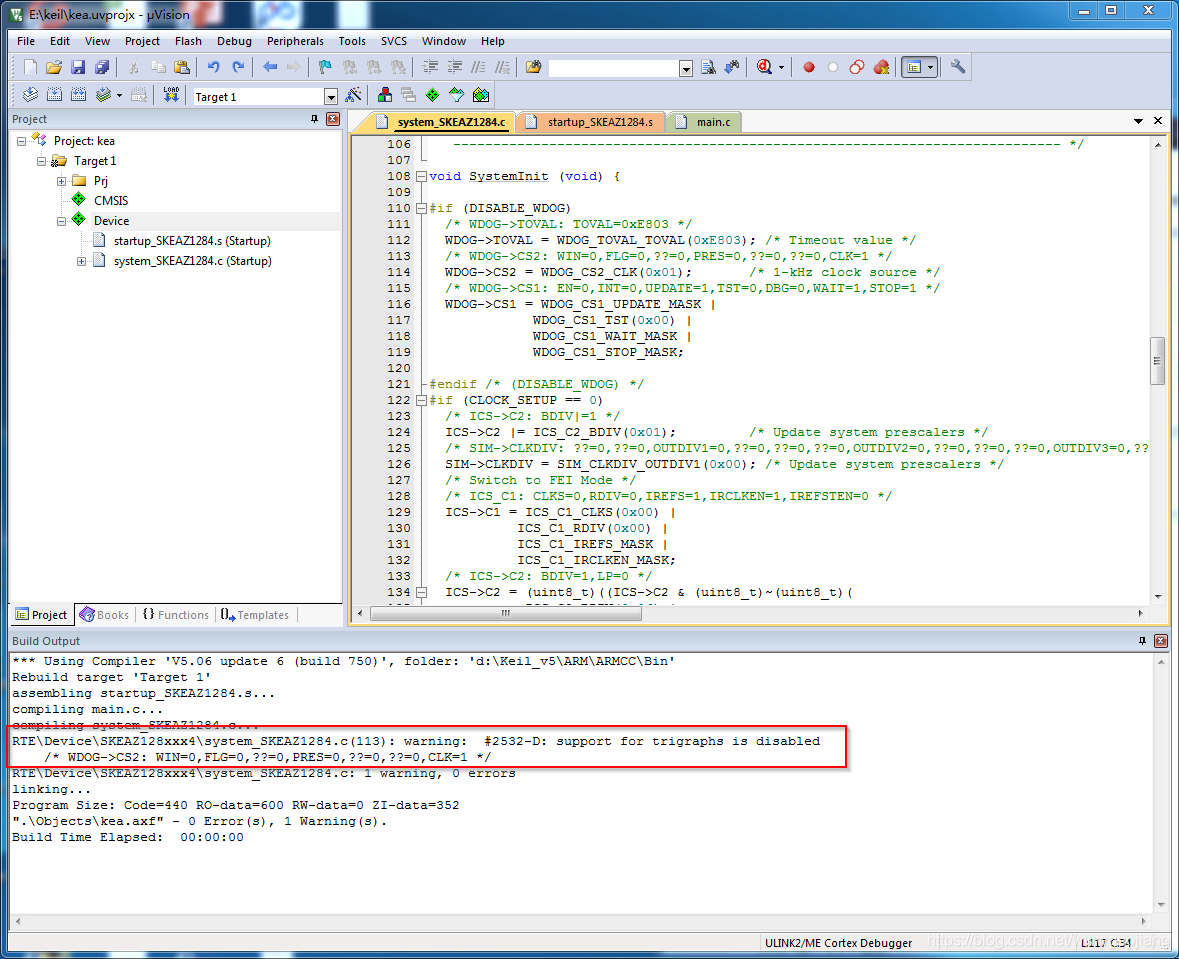Click the Open file folder icon
The height and width of the screenshot is (959, 1179).
pyautogui.click(x=53, y=67)
